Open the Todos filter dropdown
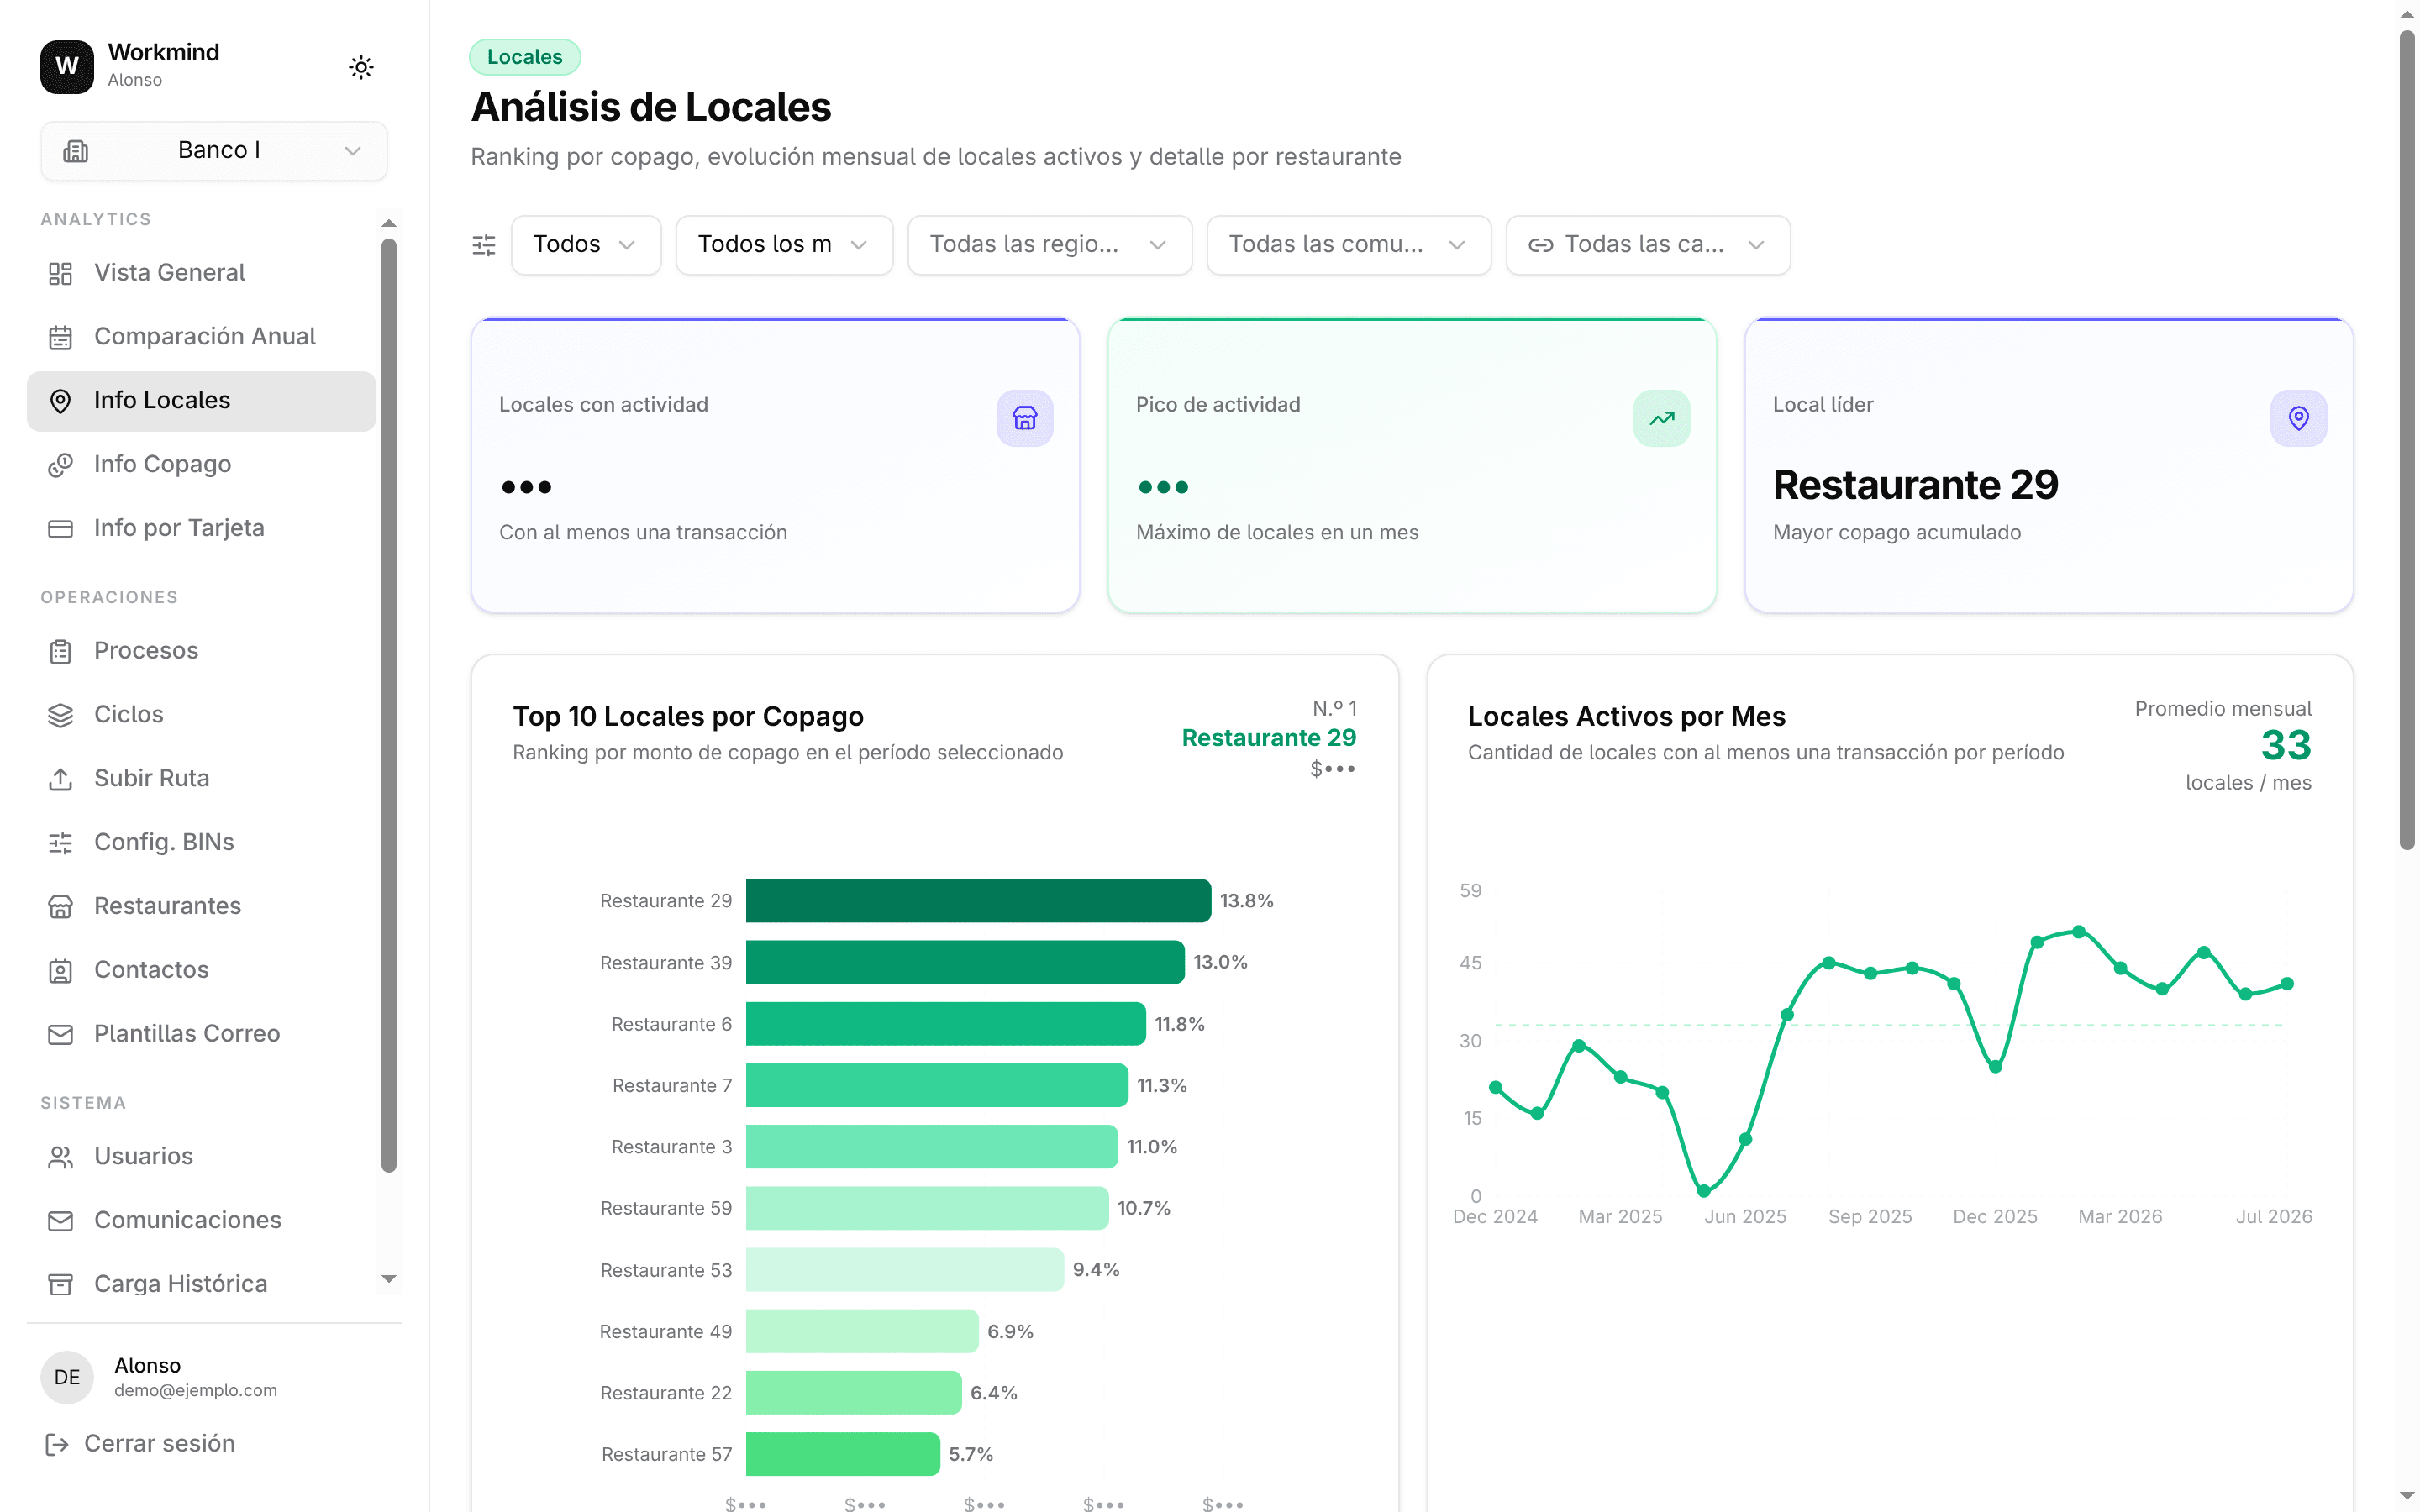 tap(586, 245)
